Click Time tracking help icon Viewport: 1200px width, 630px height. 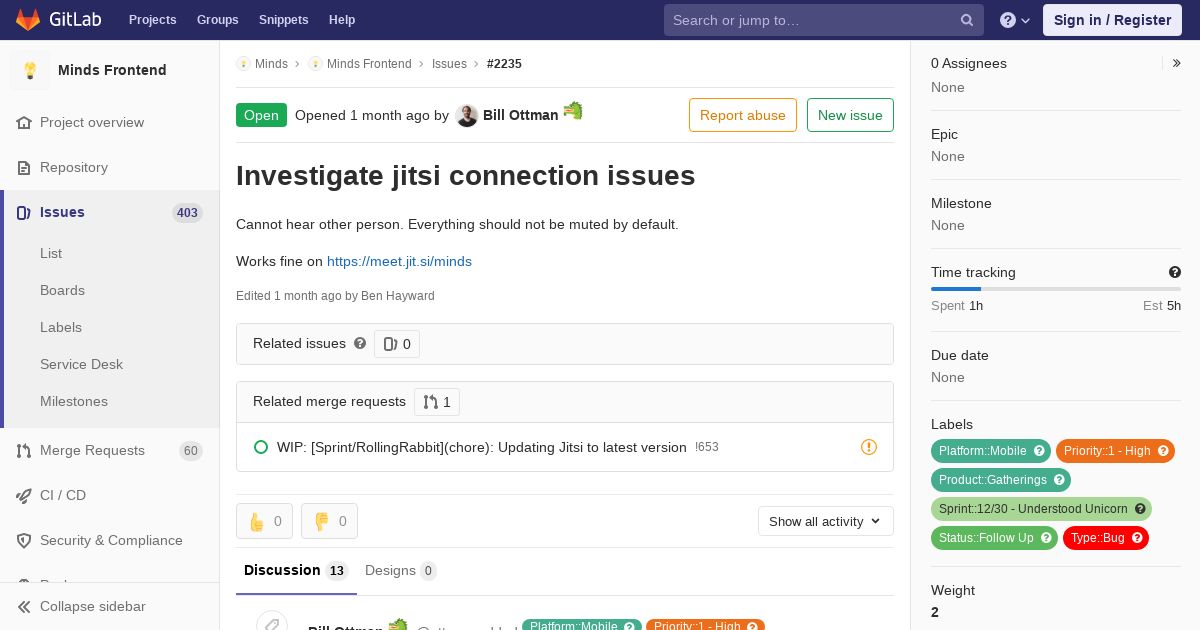[x=1175, y=272]
